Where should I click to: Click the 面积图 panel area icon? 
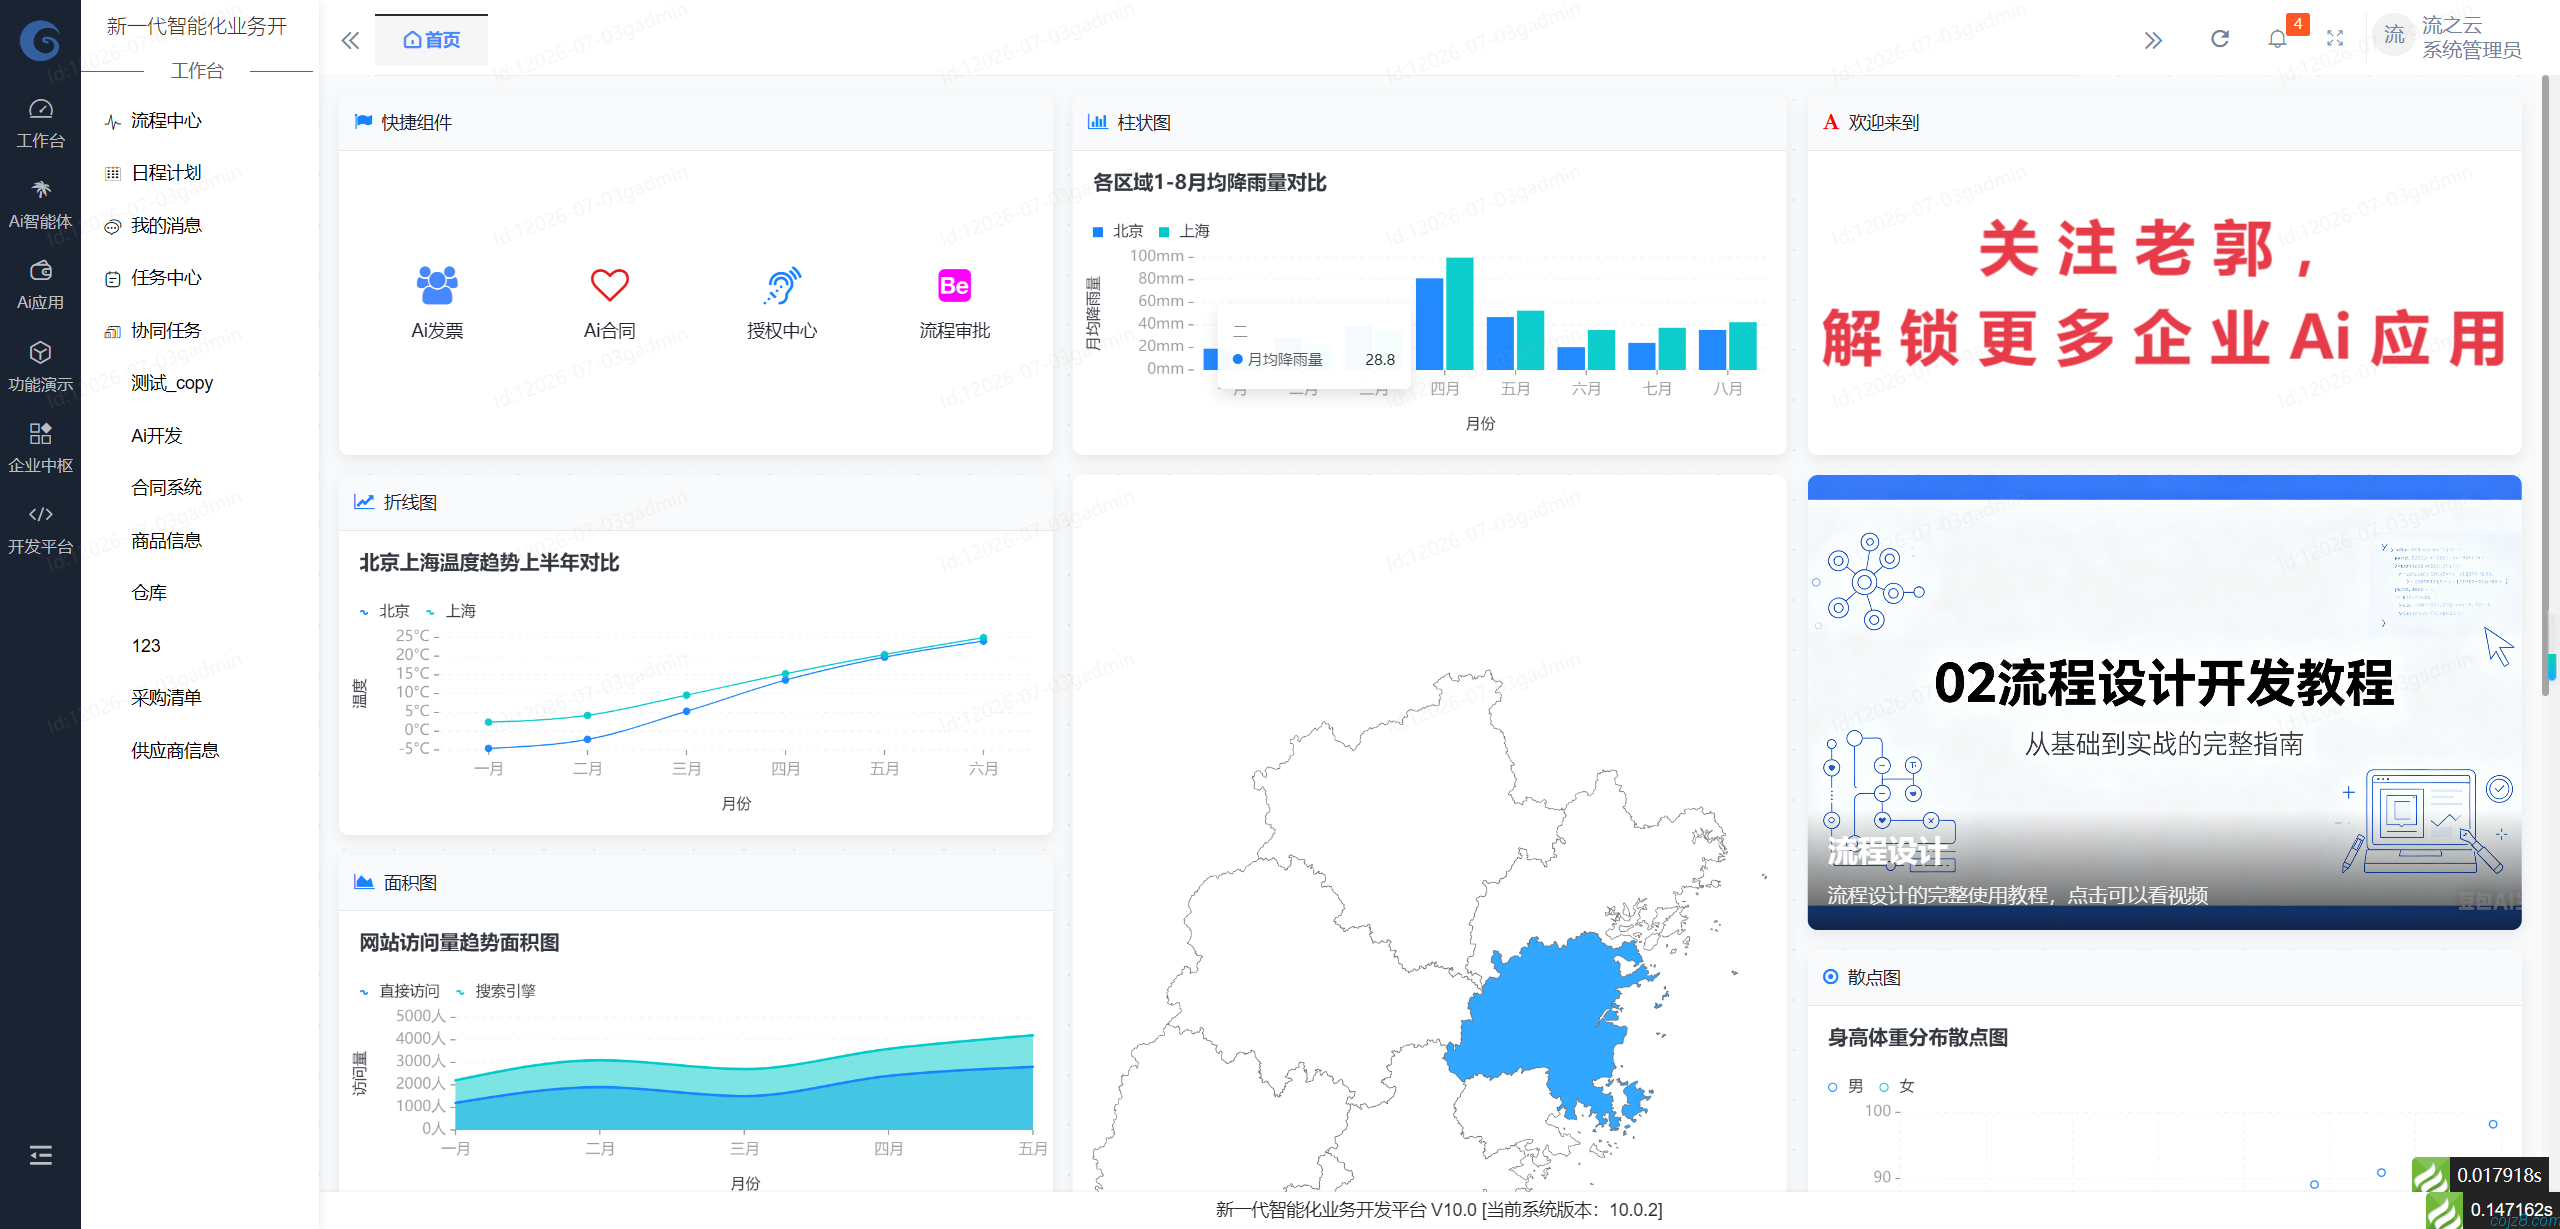click(x=364, y=882)
